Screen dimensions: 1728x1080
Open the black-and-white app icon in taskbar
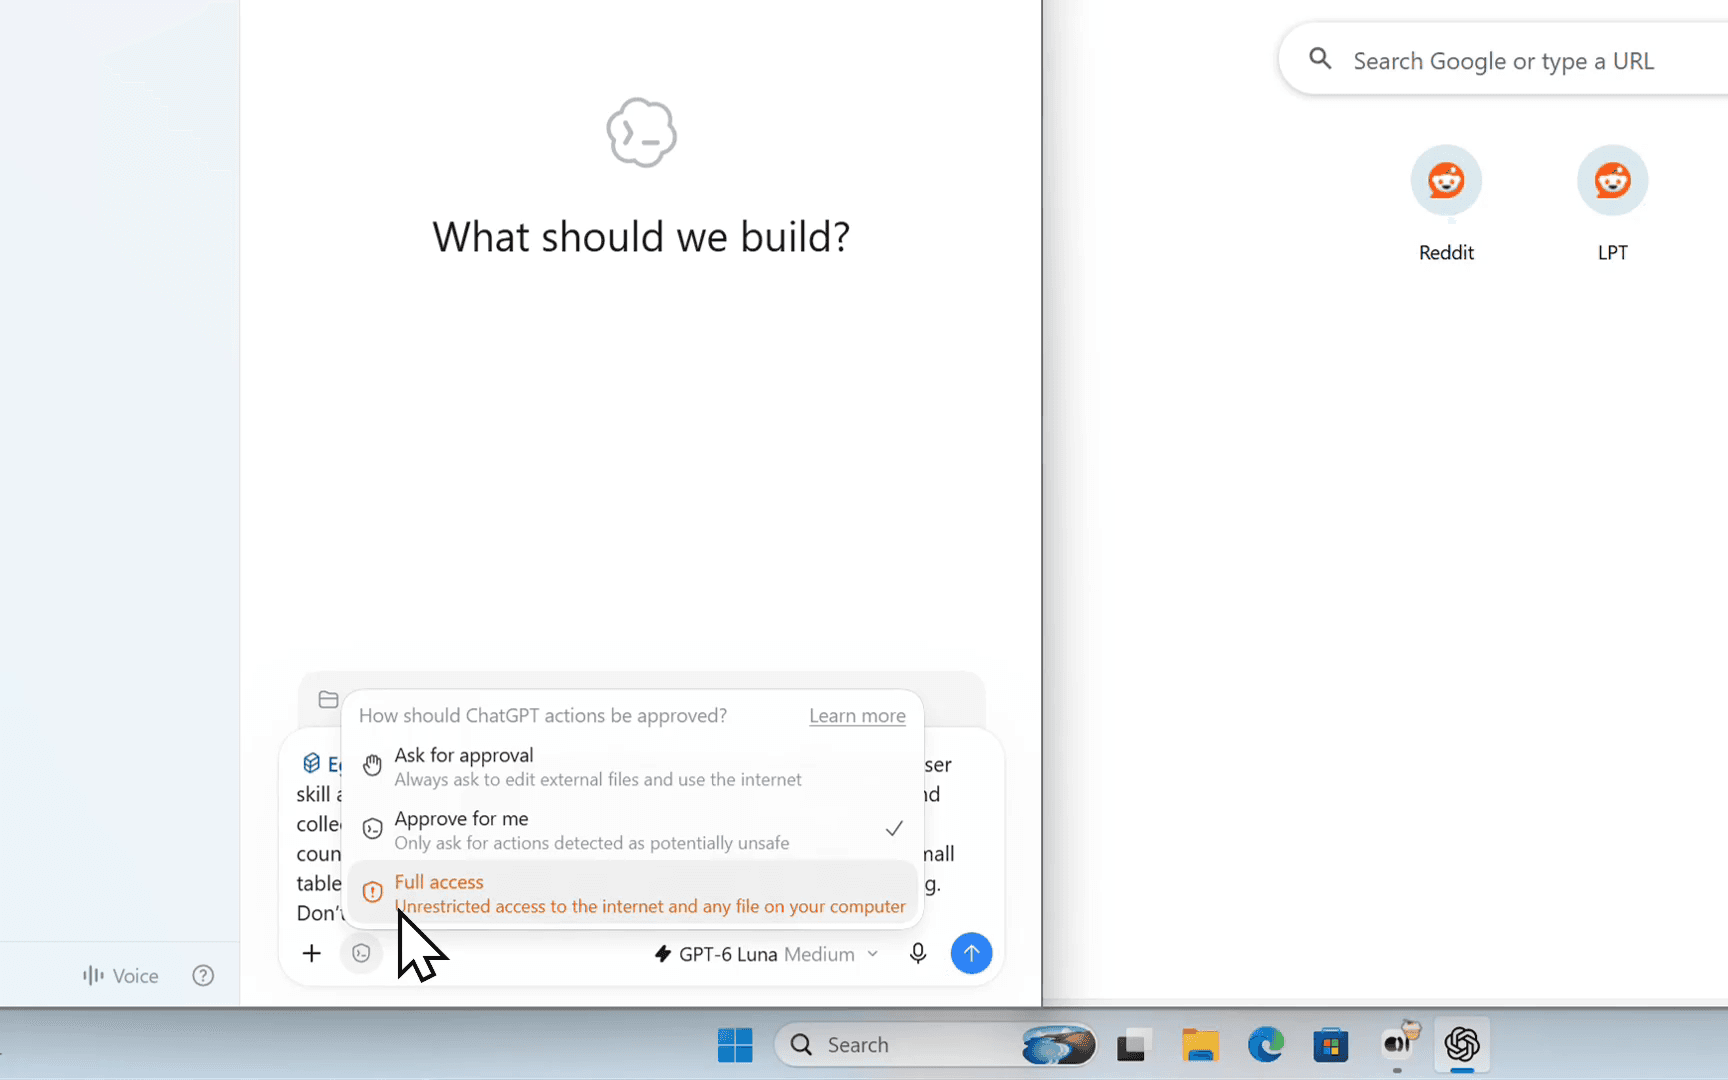[x=1132, y=1046]
